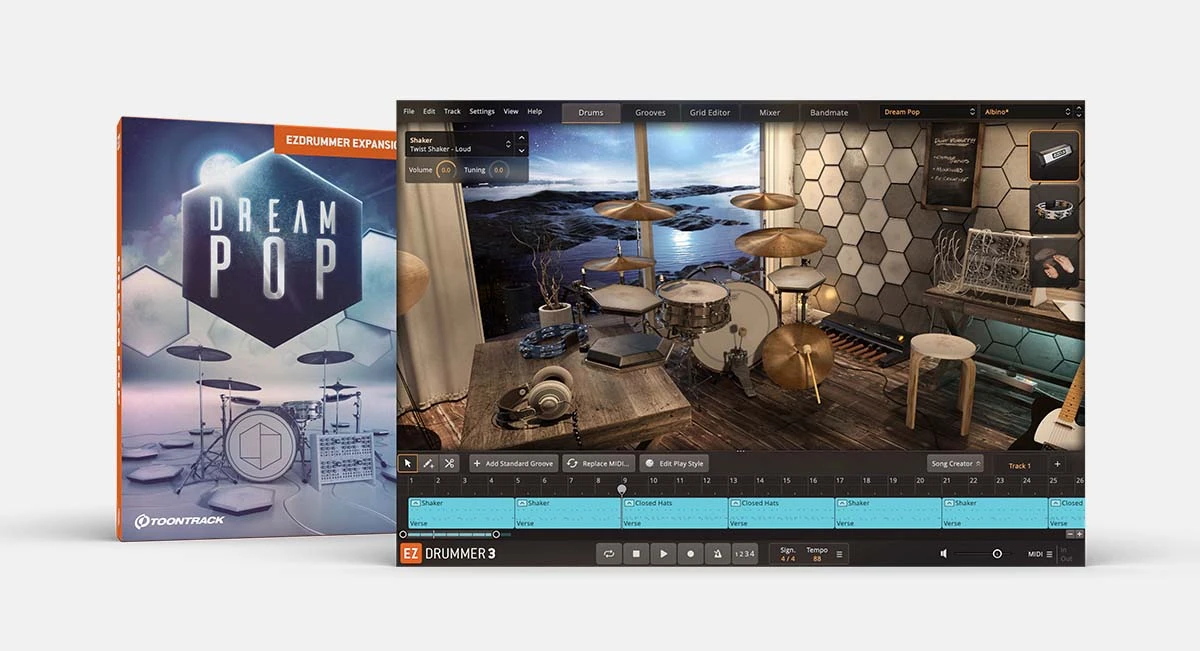Image resolution: width=1200 pixels, height=651 pixels.
Task: Open the Dream Pop library dropdown
Action: click(x=928, y=112)
